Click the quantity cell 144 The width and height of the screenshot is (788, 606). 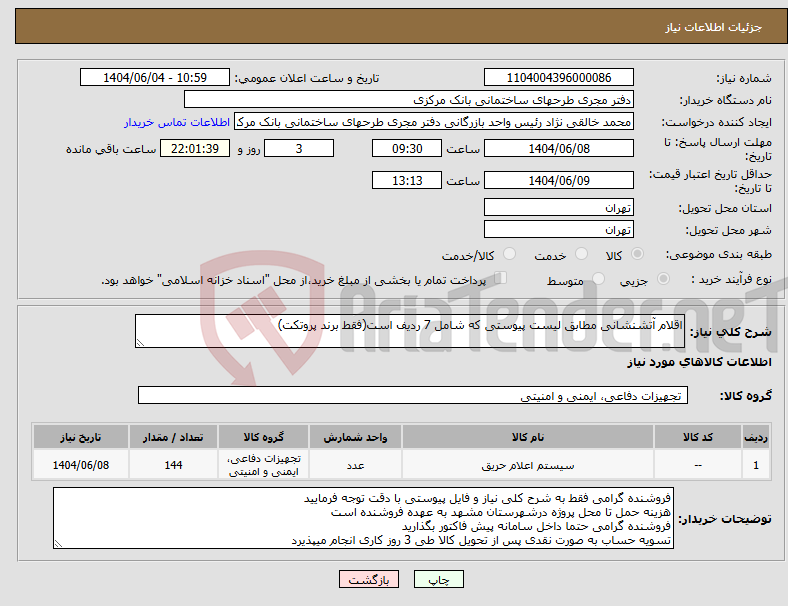tap(173, 465)
